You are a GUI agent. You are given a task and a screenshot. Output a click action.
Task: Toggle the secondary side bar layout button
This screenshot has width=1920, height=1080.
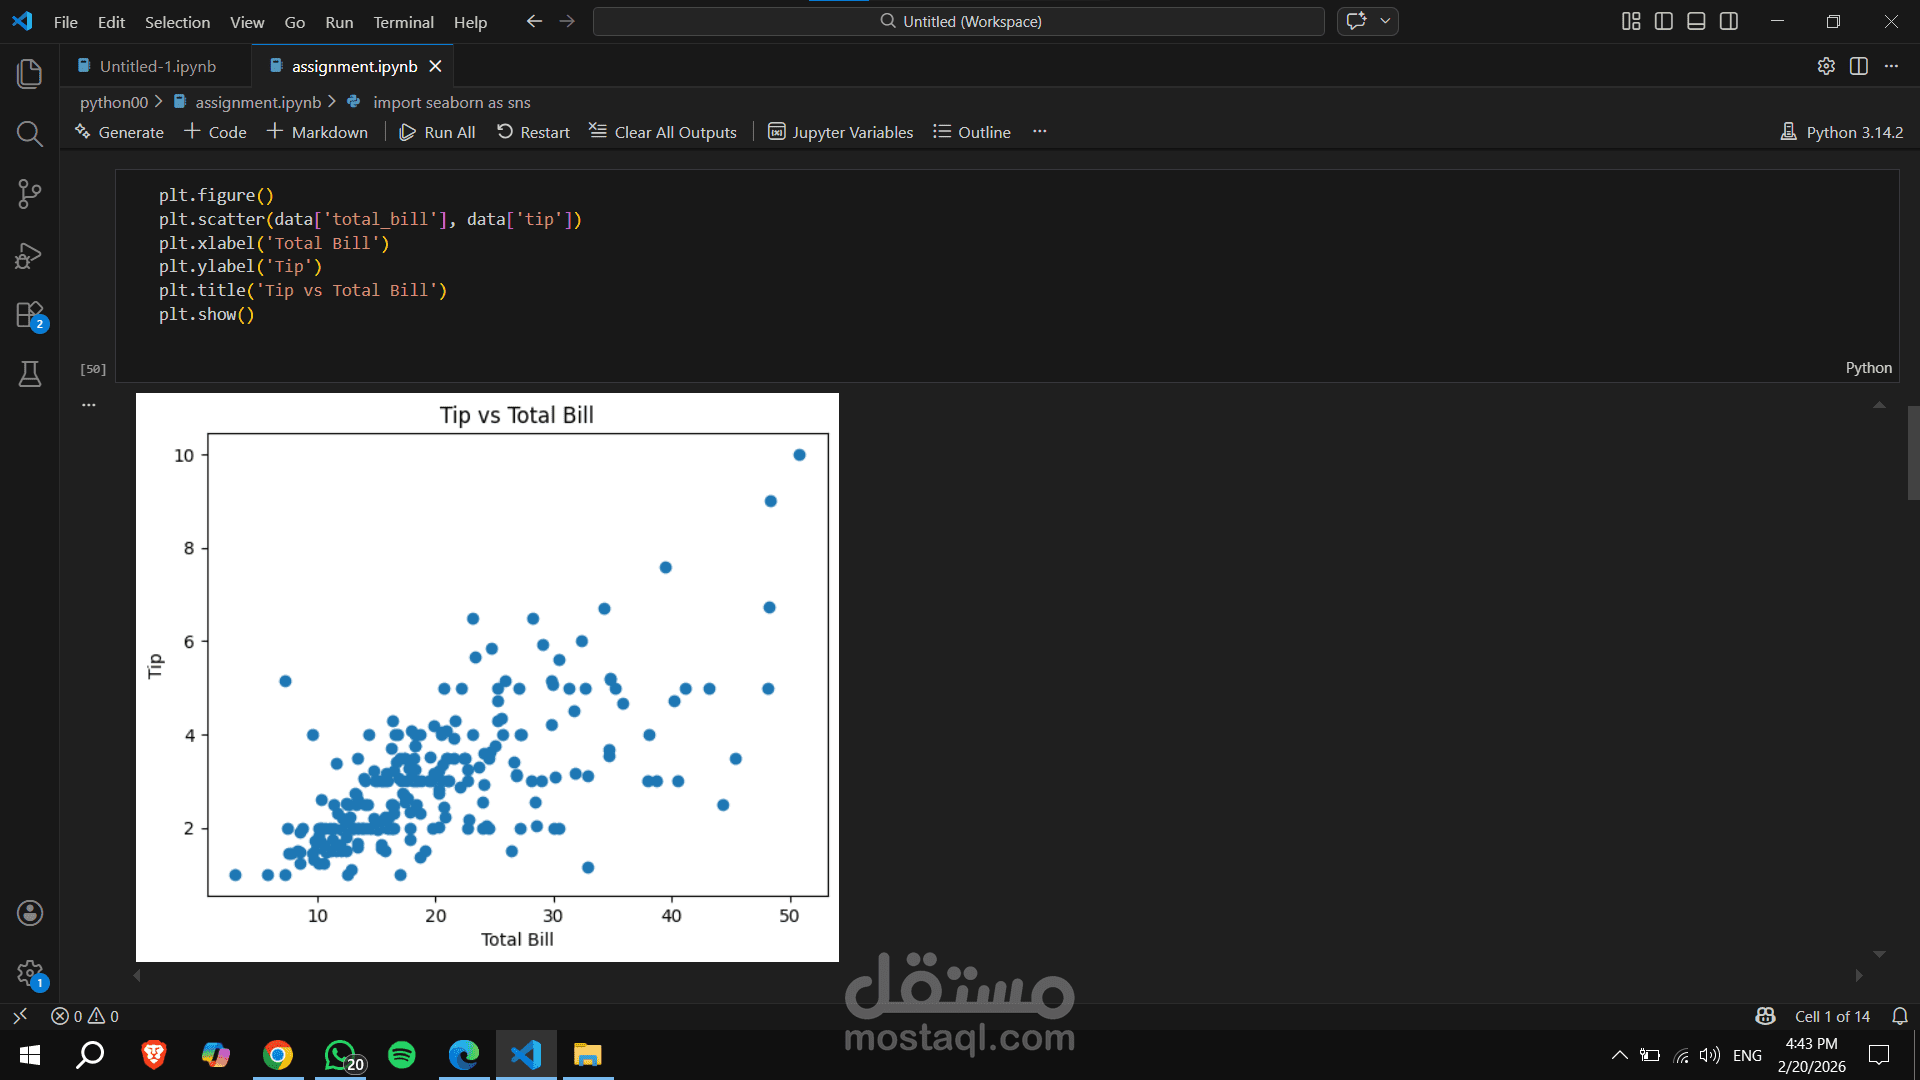tap(1729, 21)
